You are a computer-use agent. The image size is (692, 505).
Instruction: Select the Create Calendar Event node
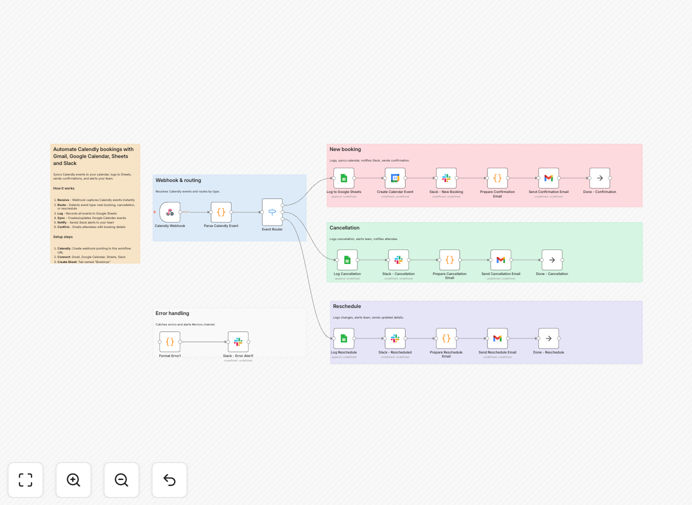(x=395, y=178)
